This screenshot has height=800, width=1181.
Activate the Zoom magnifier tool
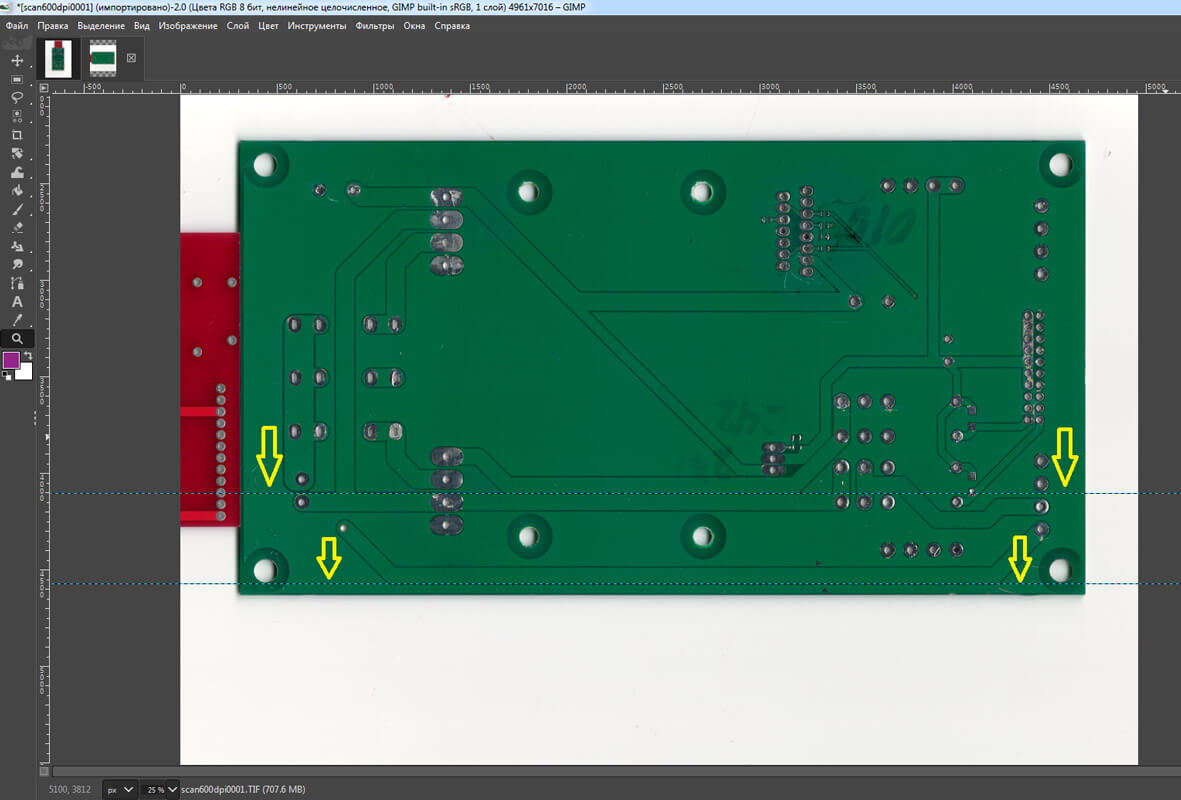click(x=17, y=339)
